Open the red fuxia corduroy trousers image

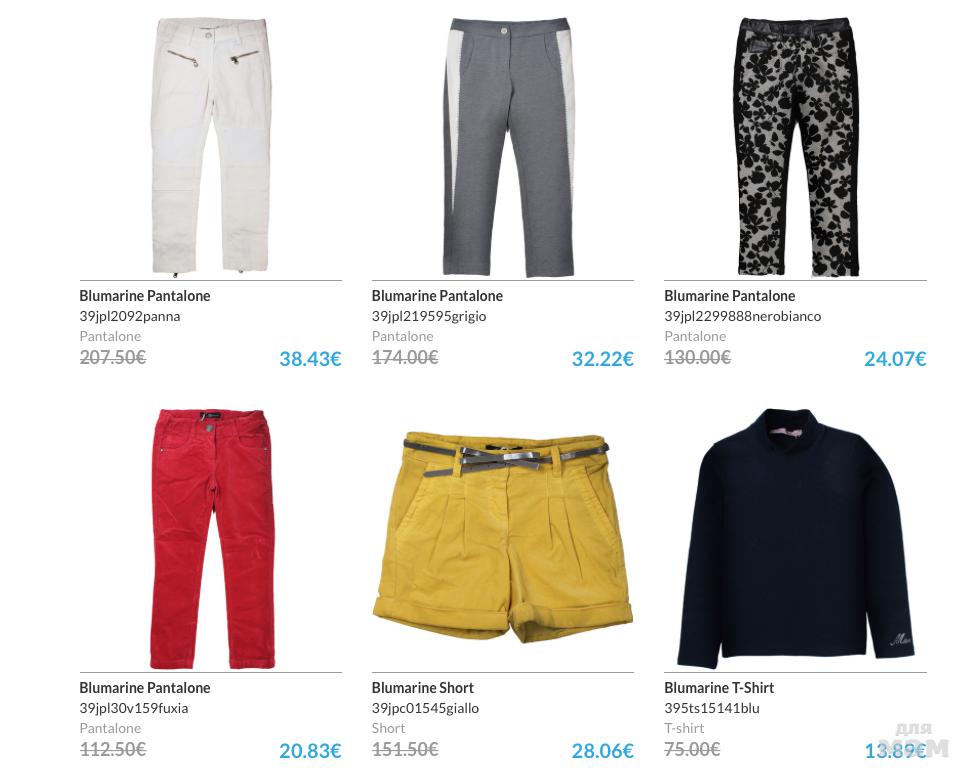click(x=211, y=539)
